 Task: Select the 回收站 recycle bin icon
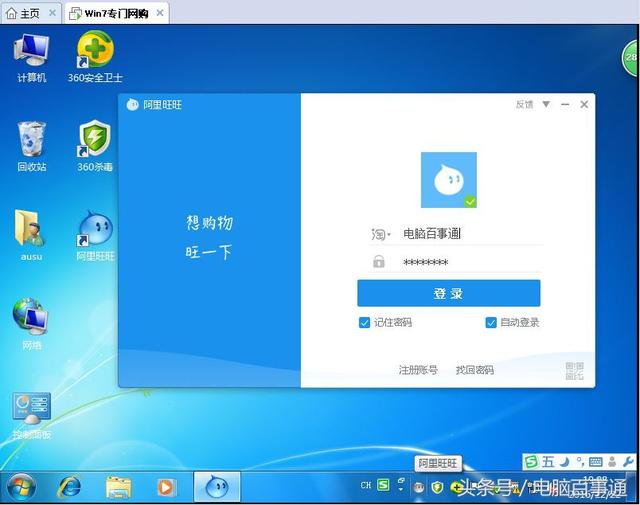pos(31,146)
